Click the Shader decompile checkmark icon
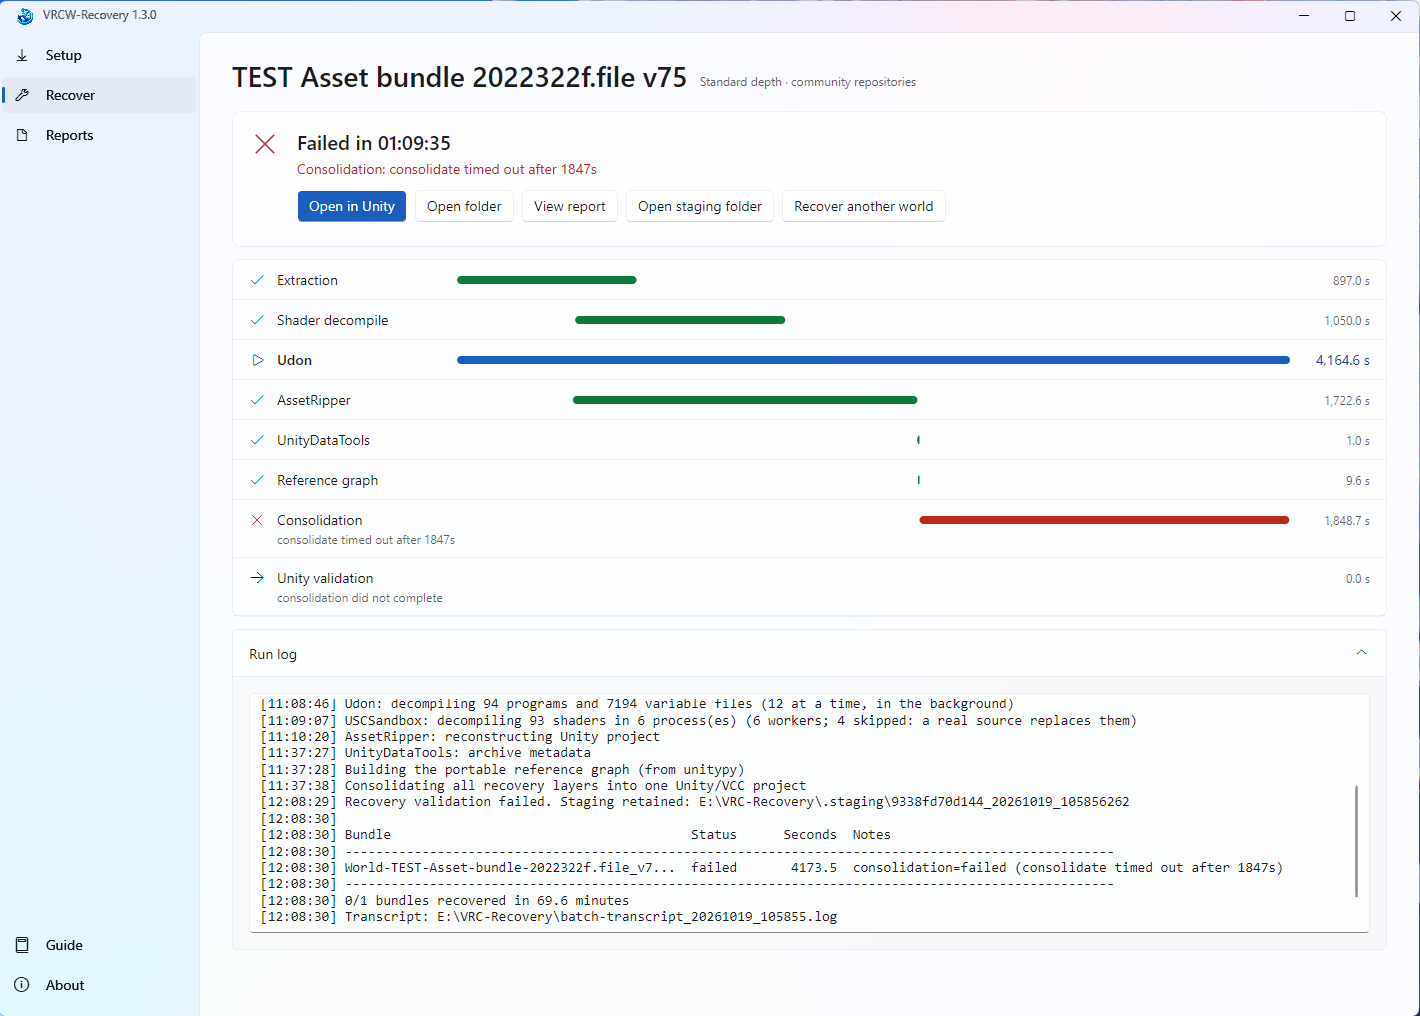The height and width of the screenshot is (1016, 1420). pos(257,320)
